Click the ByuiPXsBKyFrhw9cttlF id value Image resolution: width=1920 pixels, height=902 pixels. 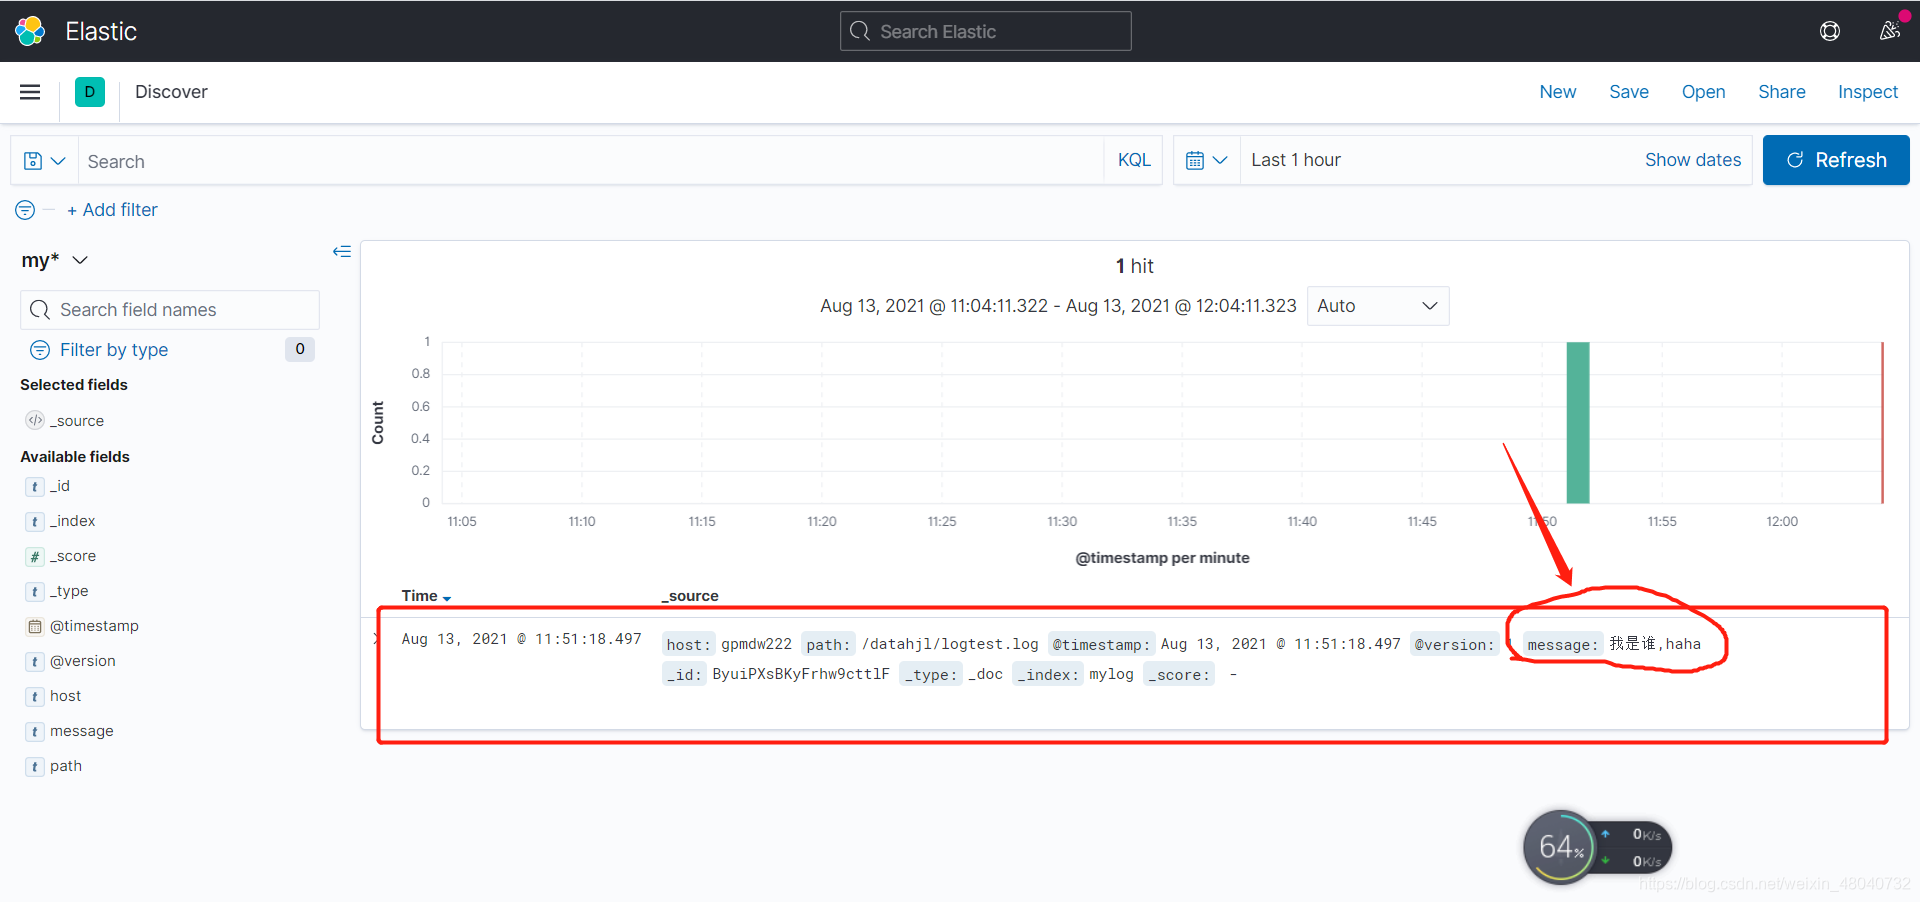pos(801,674)
